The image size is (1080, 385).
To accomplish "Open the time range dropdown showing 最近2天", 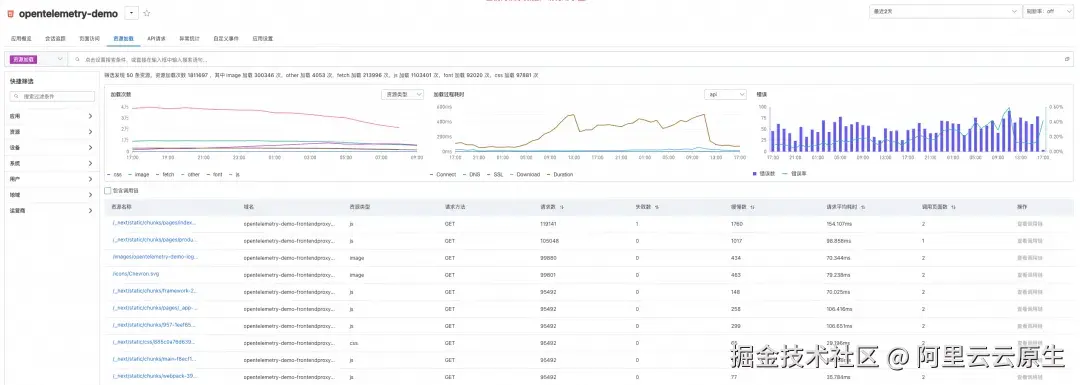I will point(945,11).
